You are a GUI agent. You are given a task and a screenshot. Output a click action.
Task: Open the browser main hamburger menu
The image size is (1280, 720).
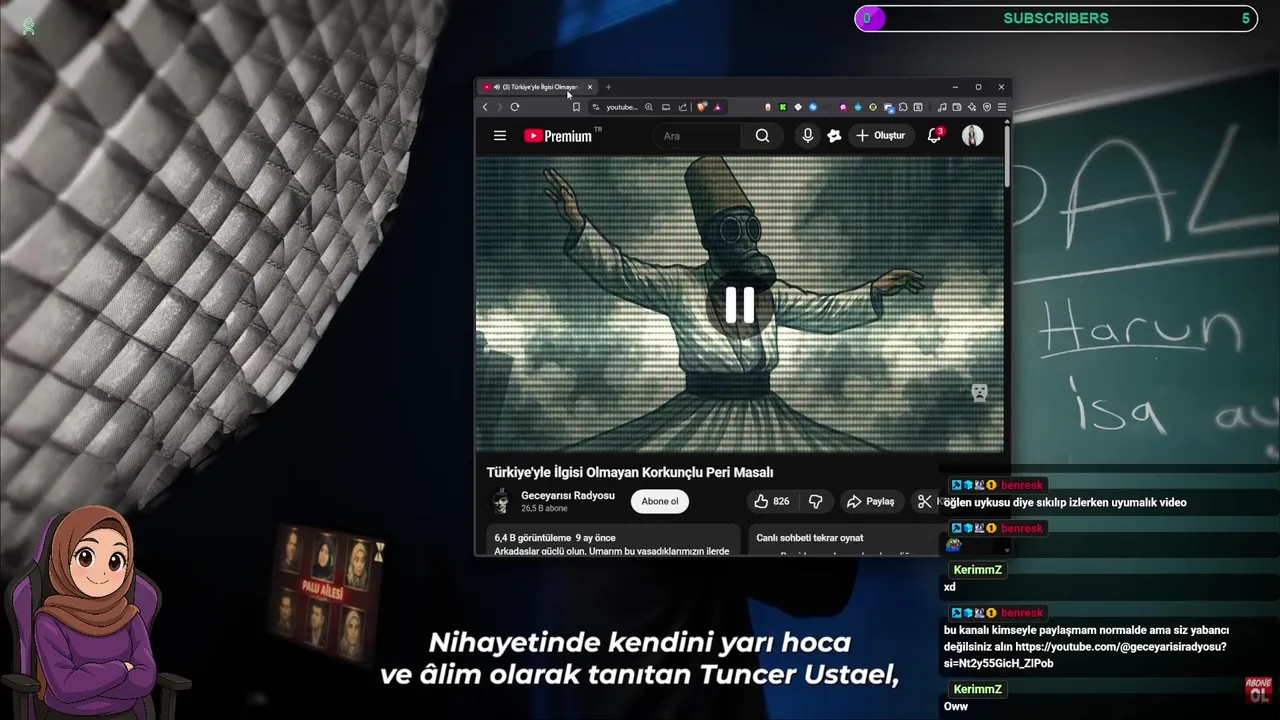(x=1002, y=107)
